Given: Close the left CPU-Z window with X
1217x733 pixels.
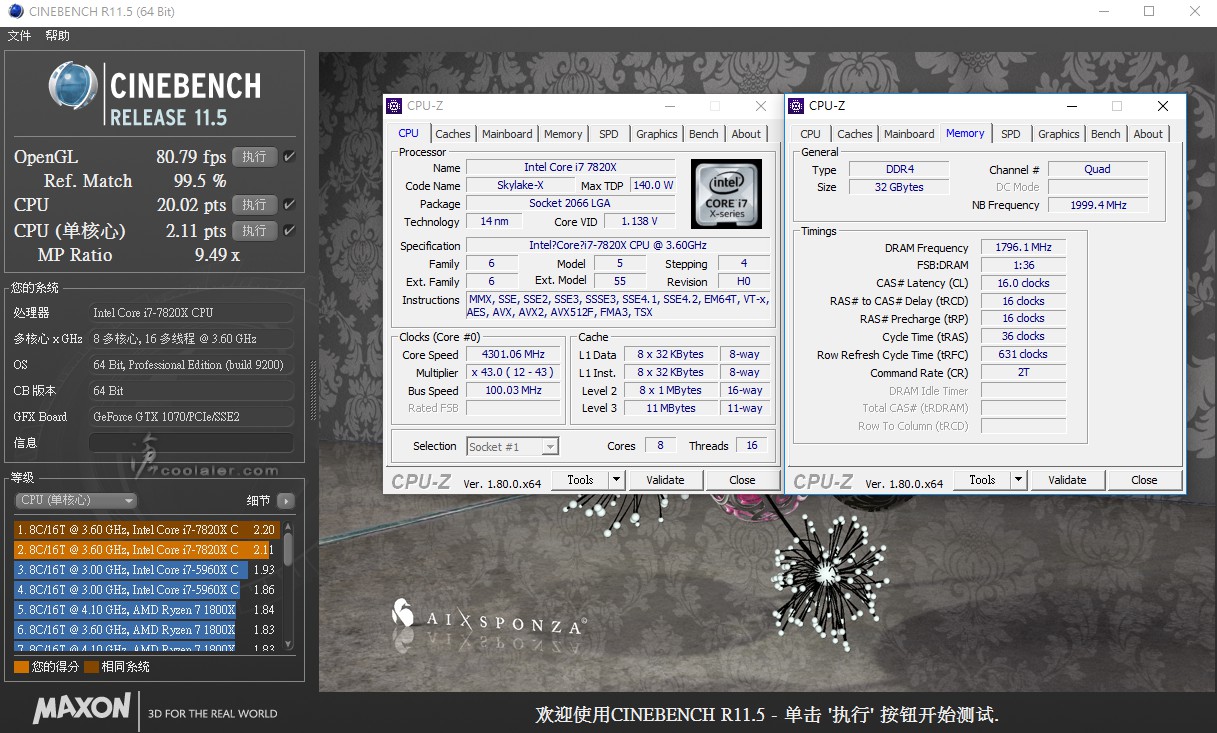Looking at the screenshot, I should (761, 106).
